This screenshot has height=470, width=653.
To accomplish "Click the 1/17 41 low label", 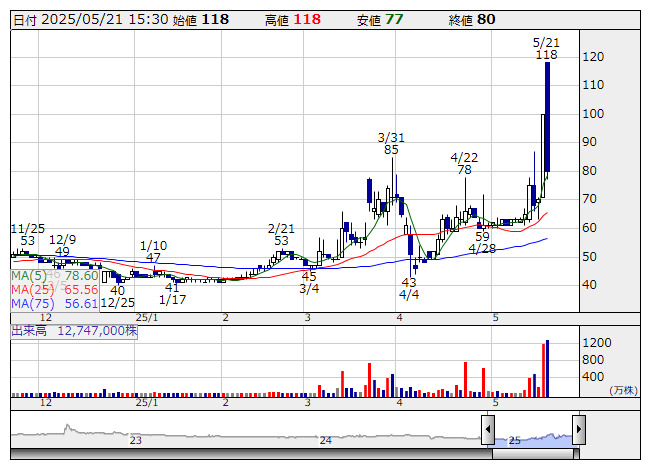I will pos(172,293).
